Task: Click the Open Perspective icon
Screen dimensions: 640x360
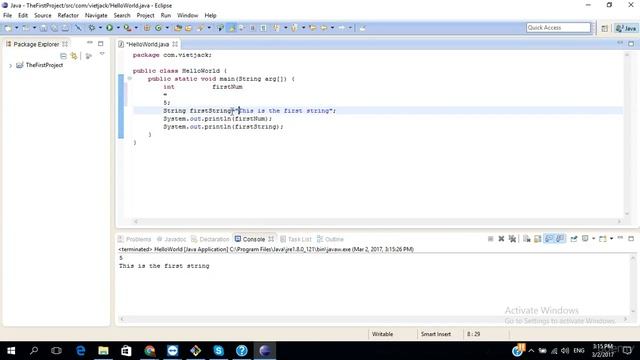Action: (x=604, y=28)
